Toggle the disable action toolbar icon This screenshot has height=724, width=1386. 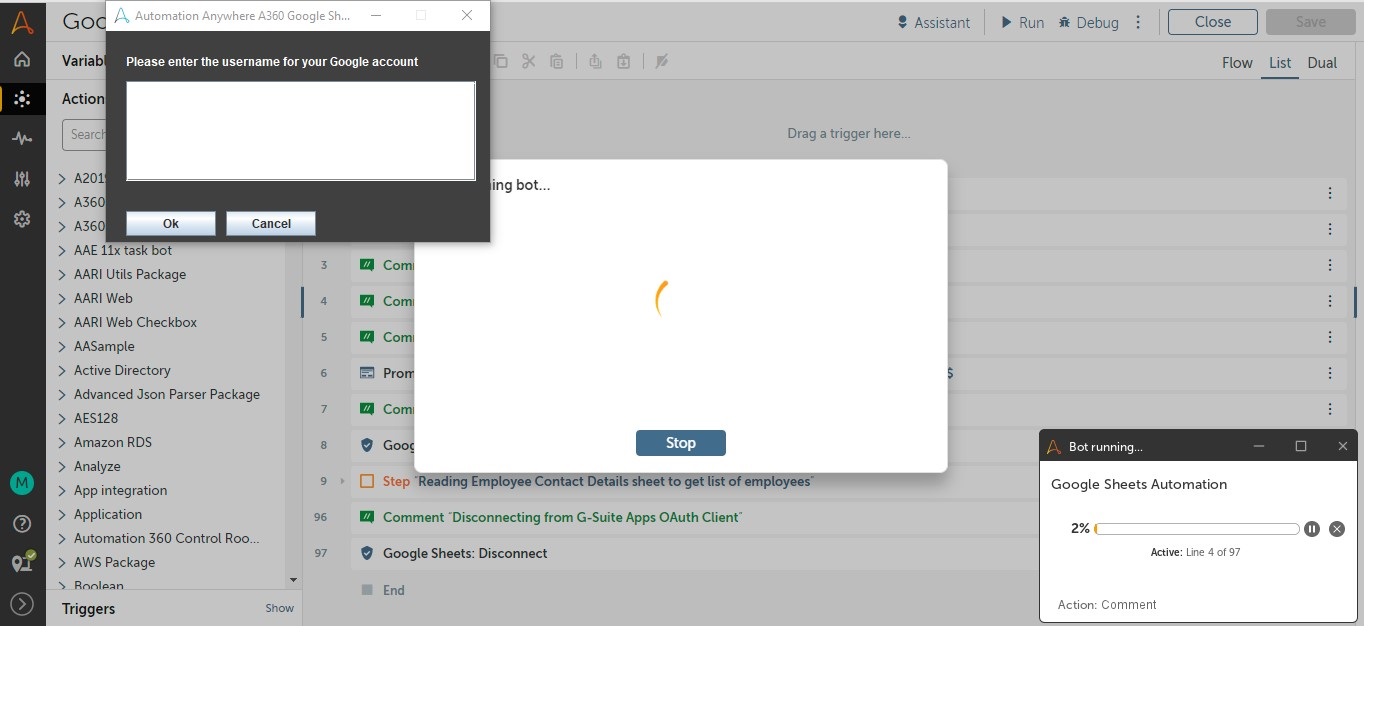[661, 62]
